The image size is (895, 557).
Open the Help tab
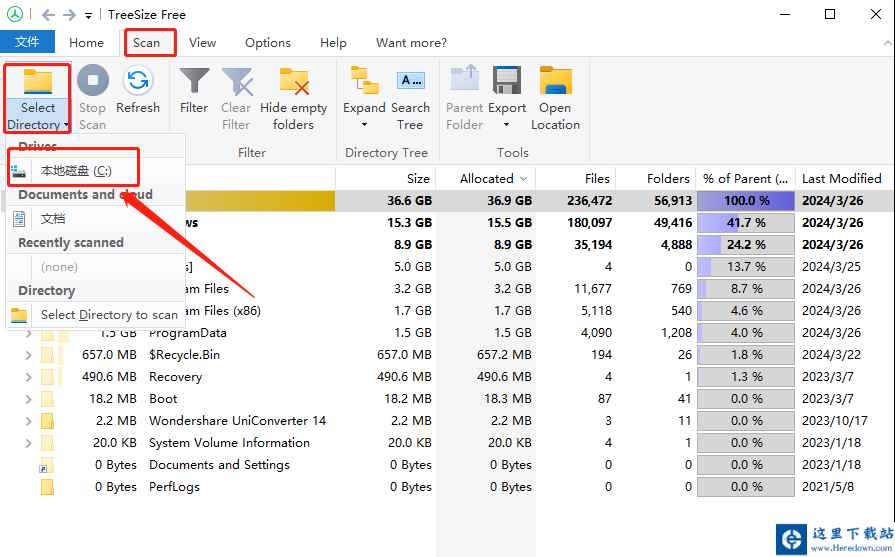[x=333, y=43]
